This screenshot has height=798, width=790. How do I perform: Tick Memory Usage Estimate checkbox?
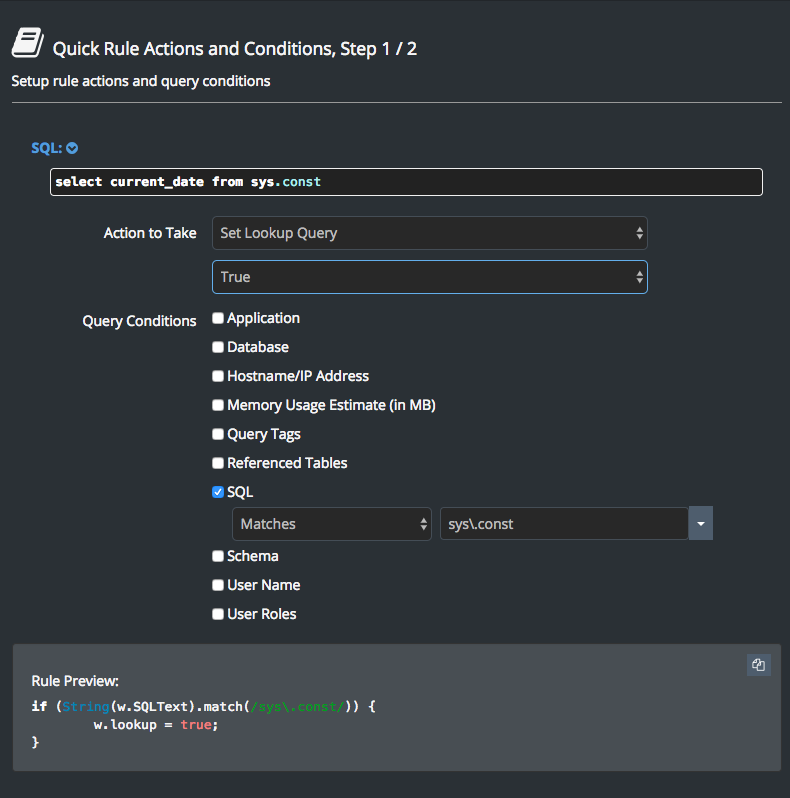tap(218, 406)
